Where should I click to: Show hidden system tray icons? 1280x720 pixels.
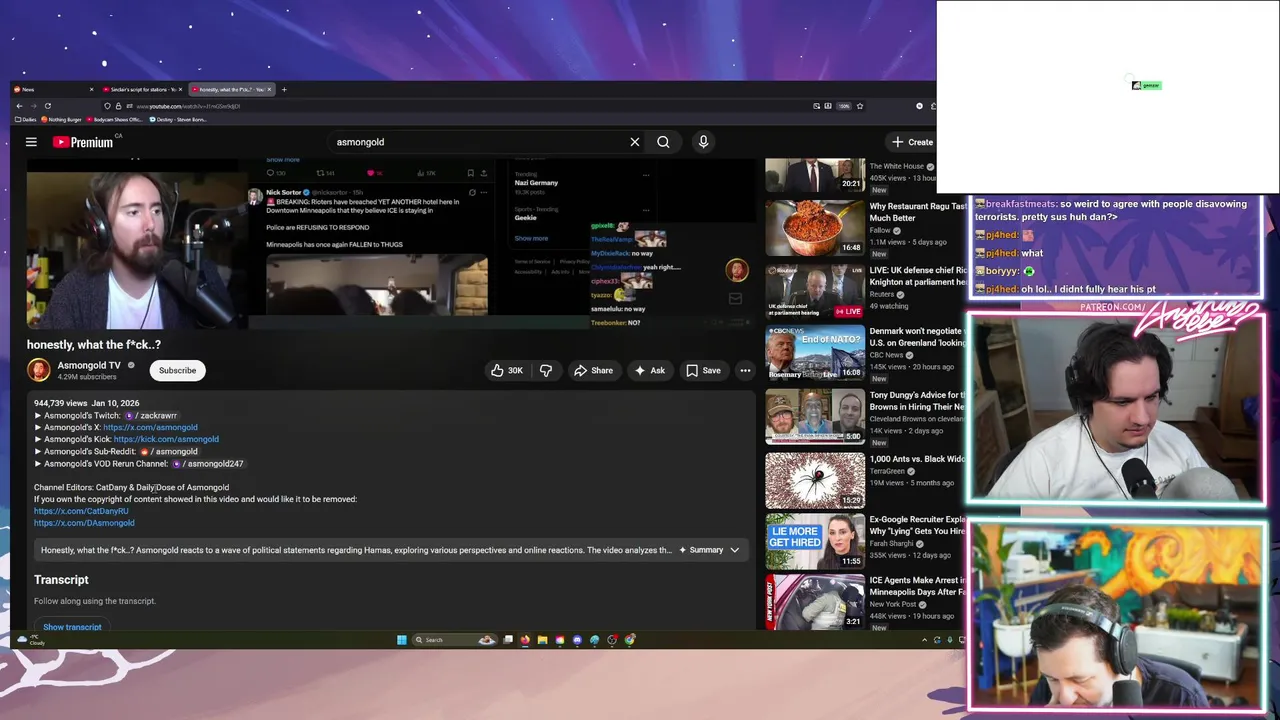pos(924,640)
